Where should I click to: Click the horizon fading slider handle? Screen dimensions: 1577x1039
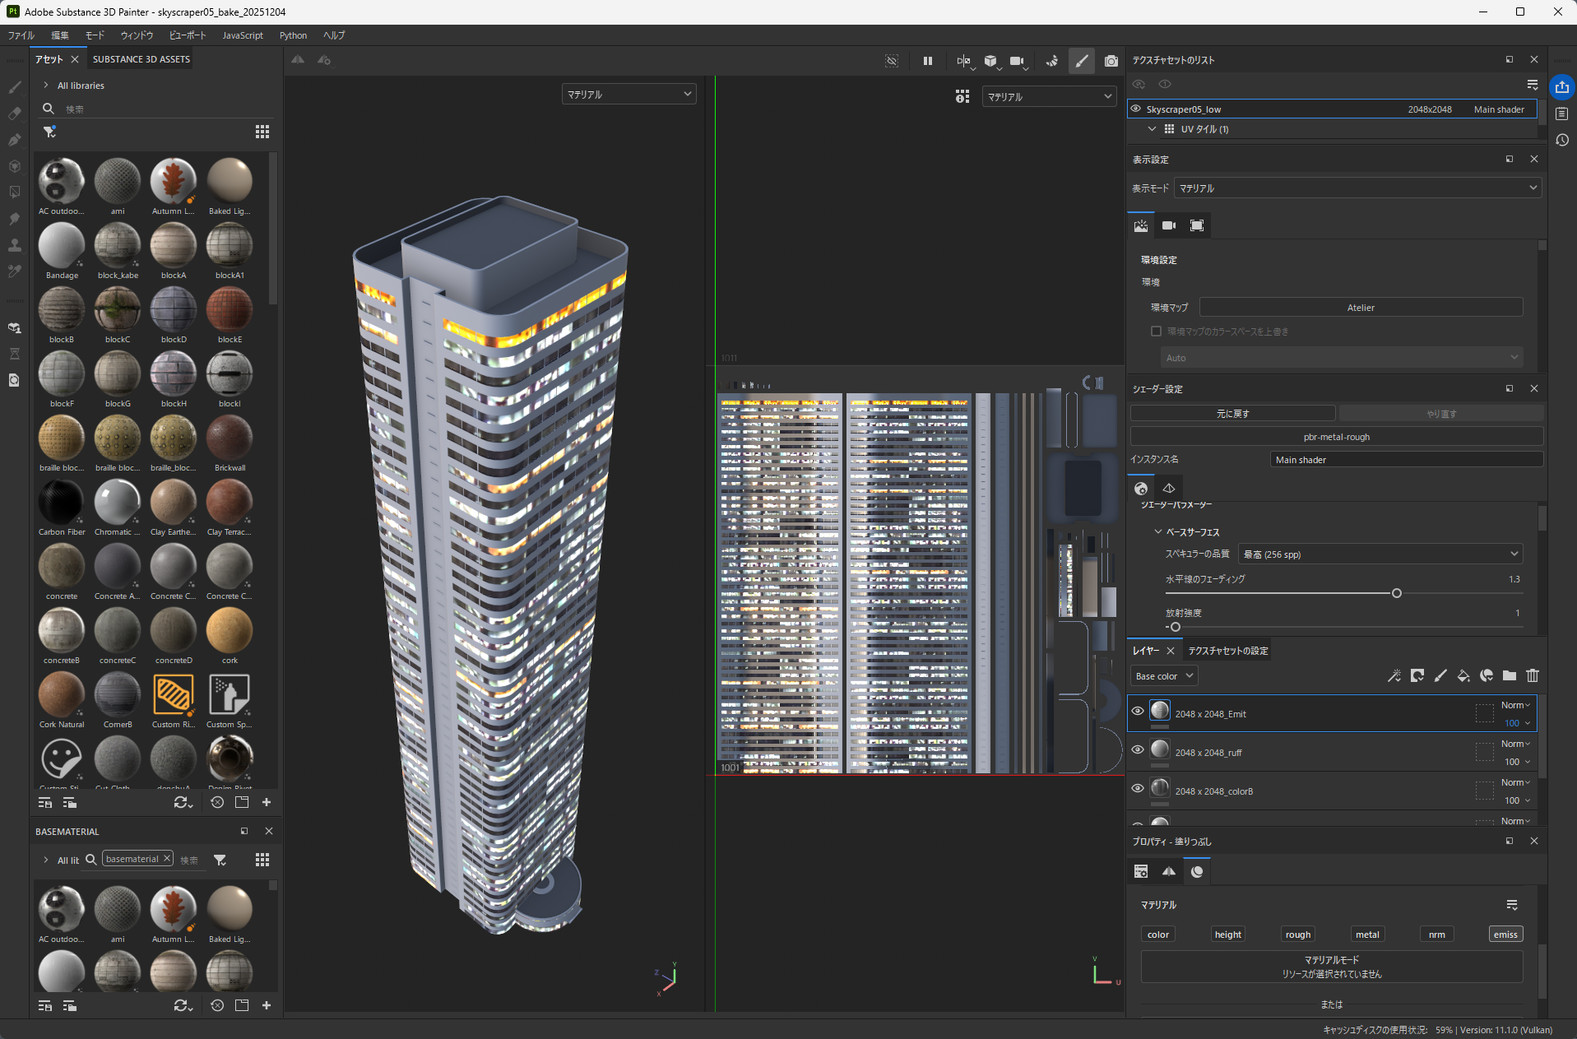(1396, 593)
